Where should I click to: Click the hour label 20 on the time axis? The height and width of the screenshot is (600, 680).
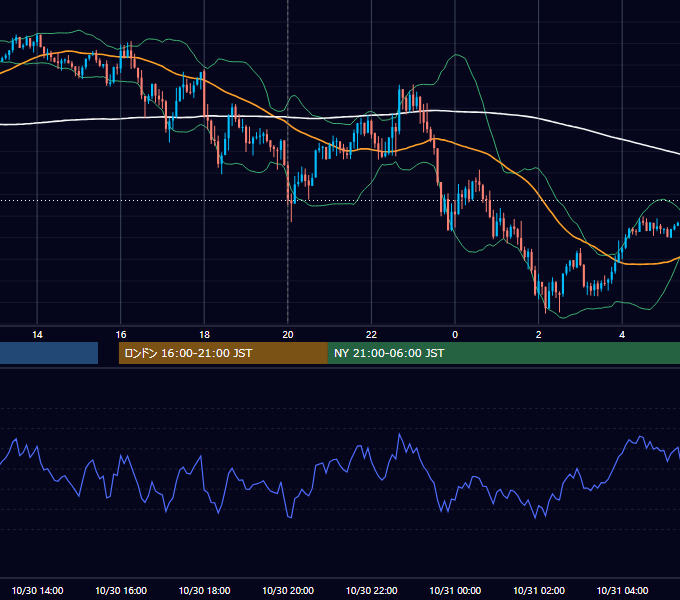coord(288,335)
